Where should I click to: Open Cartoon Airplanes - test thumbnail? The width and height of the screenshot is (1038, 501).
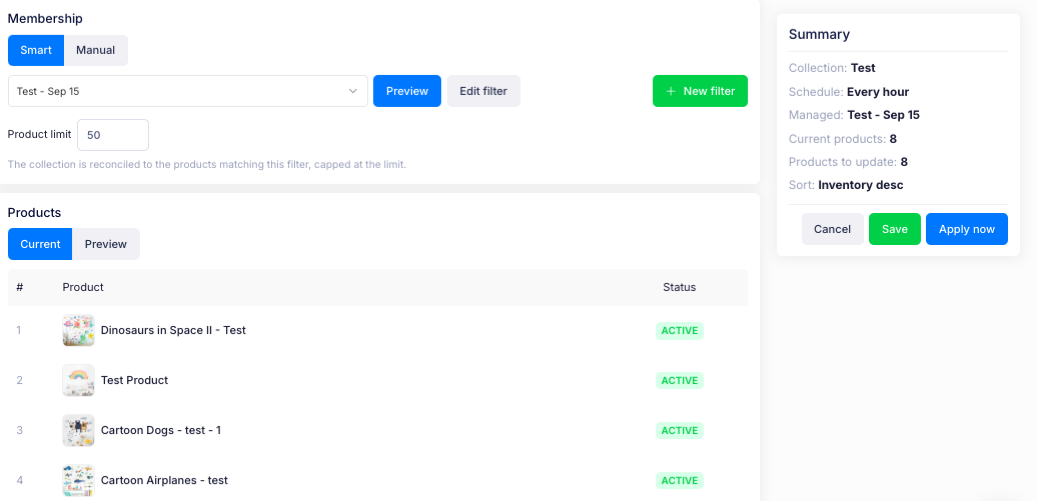point(78,480)
